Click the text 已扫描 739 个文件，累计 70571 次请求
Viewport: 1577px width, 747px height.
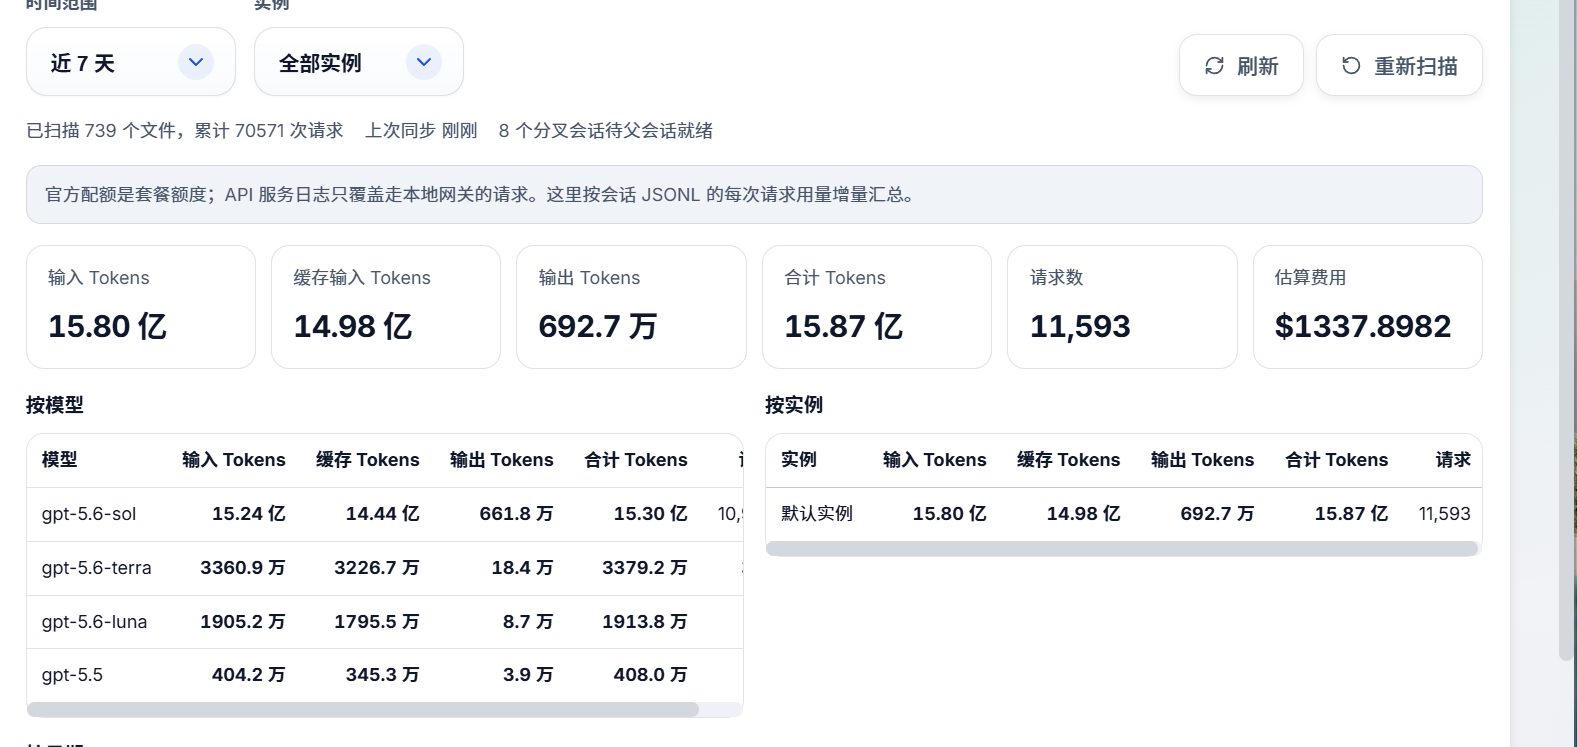[185, 131]
